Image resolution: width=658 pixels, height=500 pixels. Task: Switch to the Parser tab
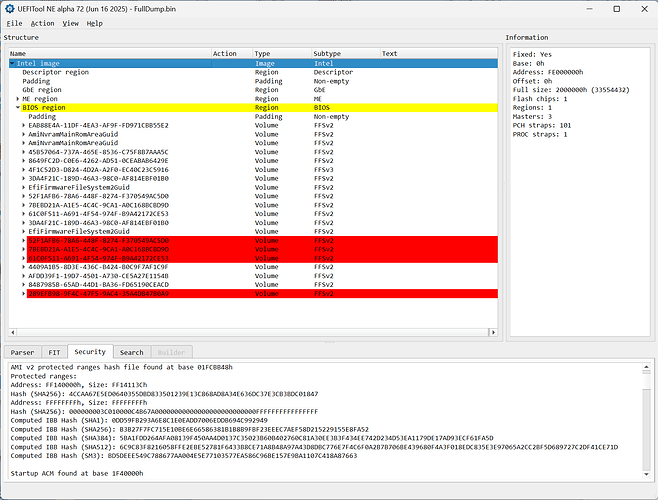22,352
